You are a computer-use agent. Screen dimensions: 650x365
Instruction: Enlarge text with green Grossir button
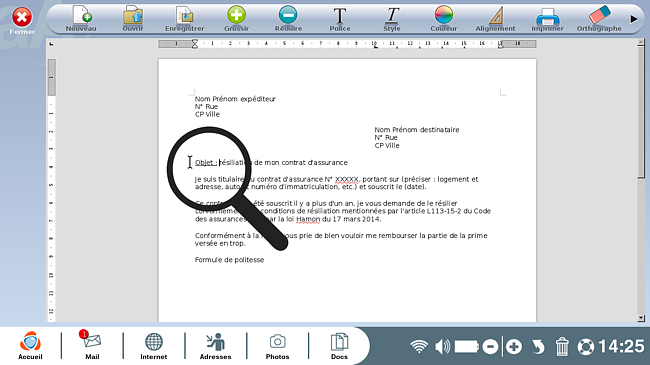236,19
